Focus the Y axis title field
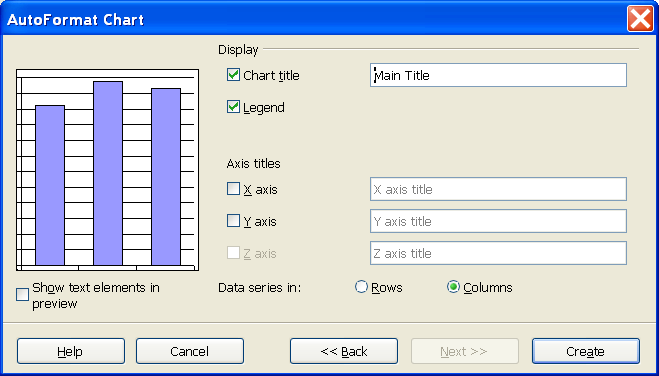This screenshot has height=376, width=659. 498,221
